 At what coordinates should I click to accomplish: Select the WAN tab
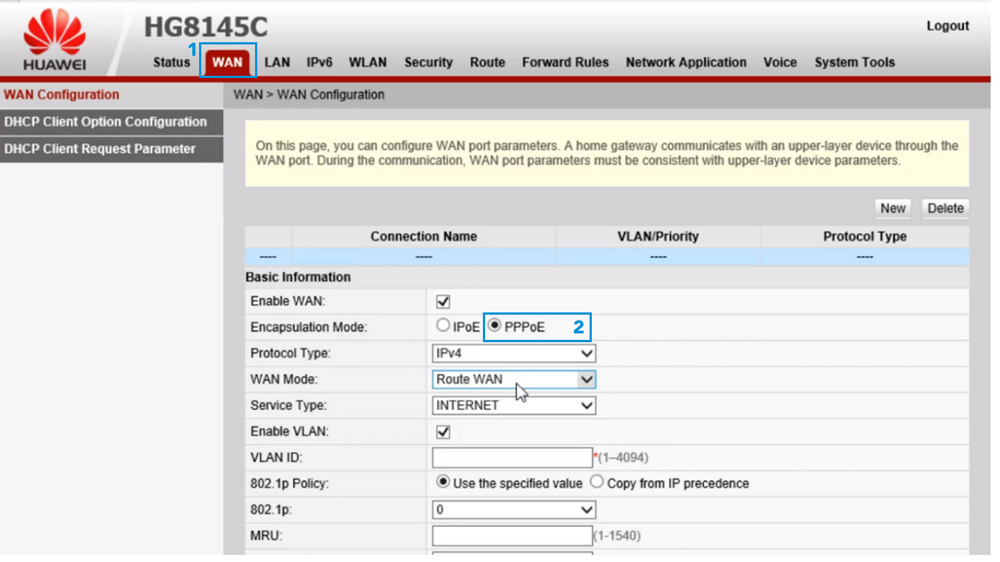228,63
